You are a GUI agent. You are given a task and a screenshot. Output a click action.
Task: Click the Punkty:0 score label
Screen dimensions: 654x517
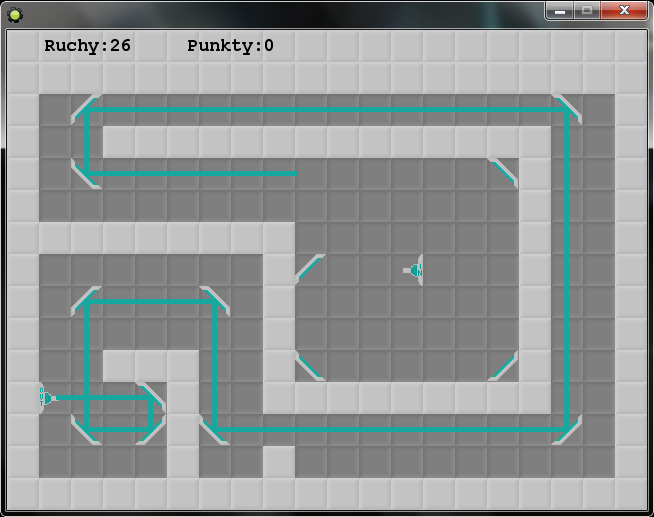coord(230,46)
